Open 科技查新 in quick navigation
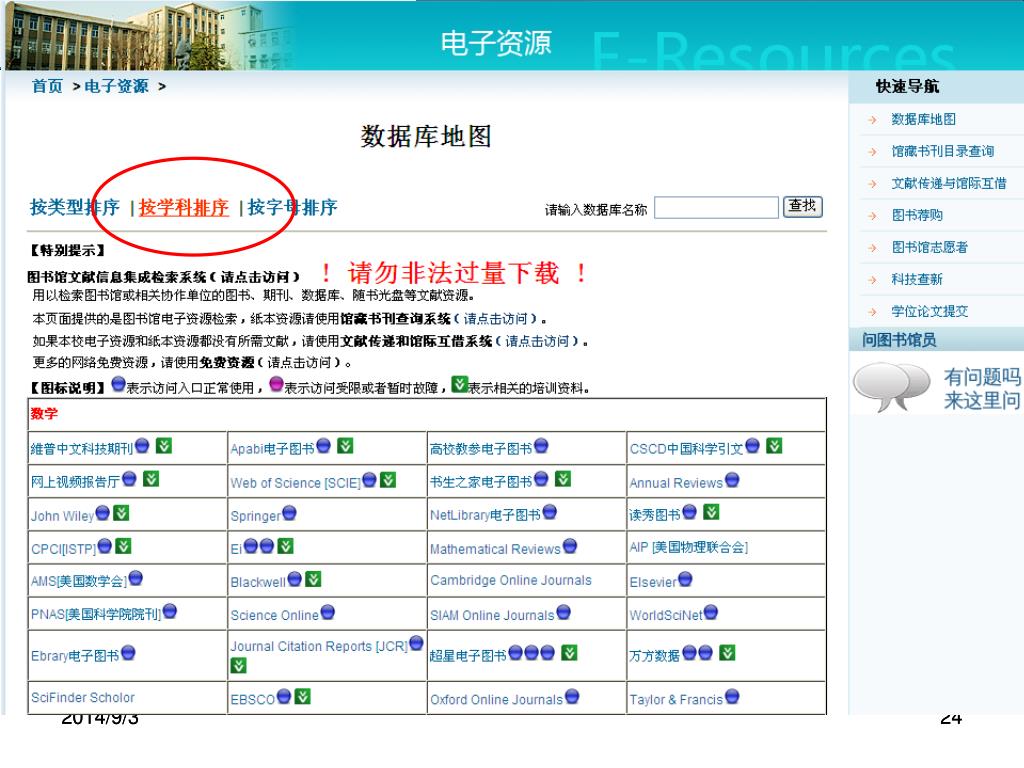Viewport: 1024px width, 768px height. [917, 280]
